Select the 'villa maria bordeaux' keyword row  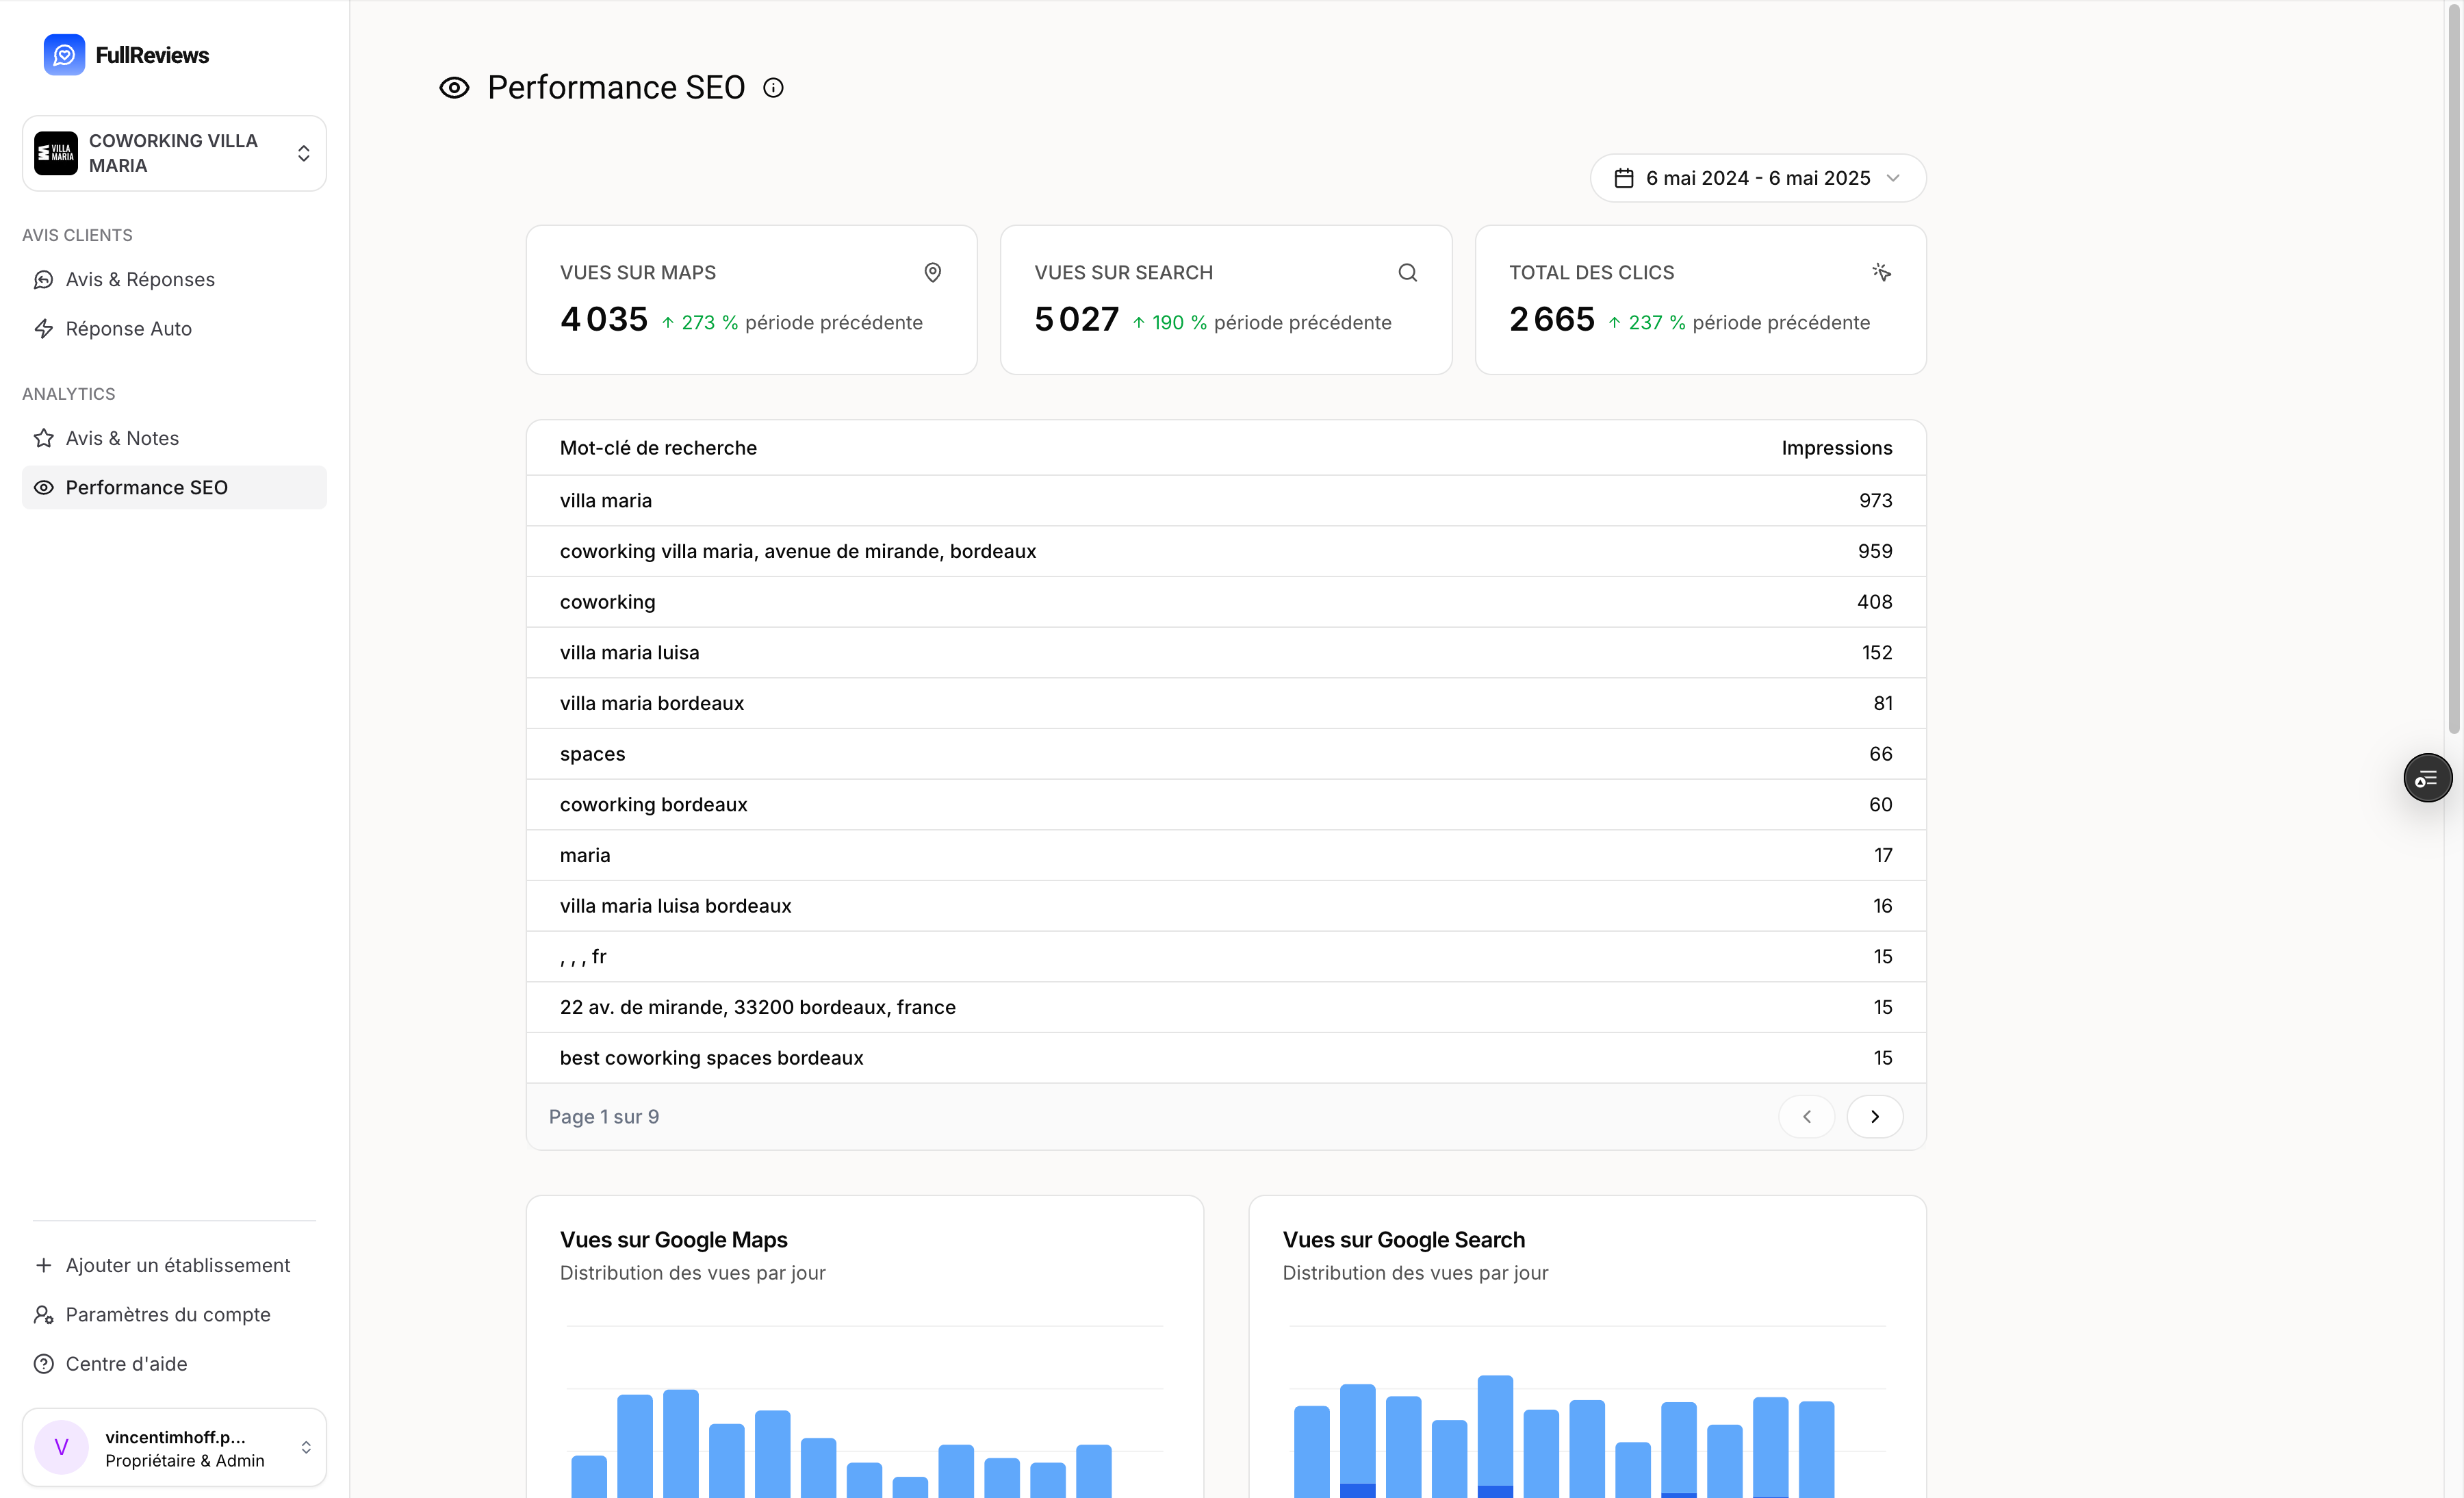pos(1226,703)
